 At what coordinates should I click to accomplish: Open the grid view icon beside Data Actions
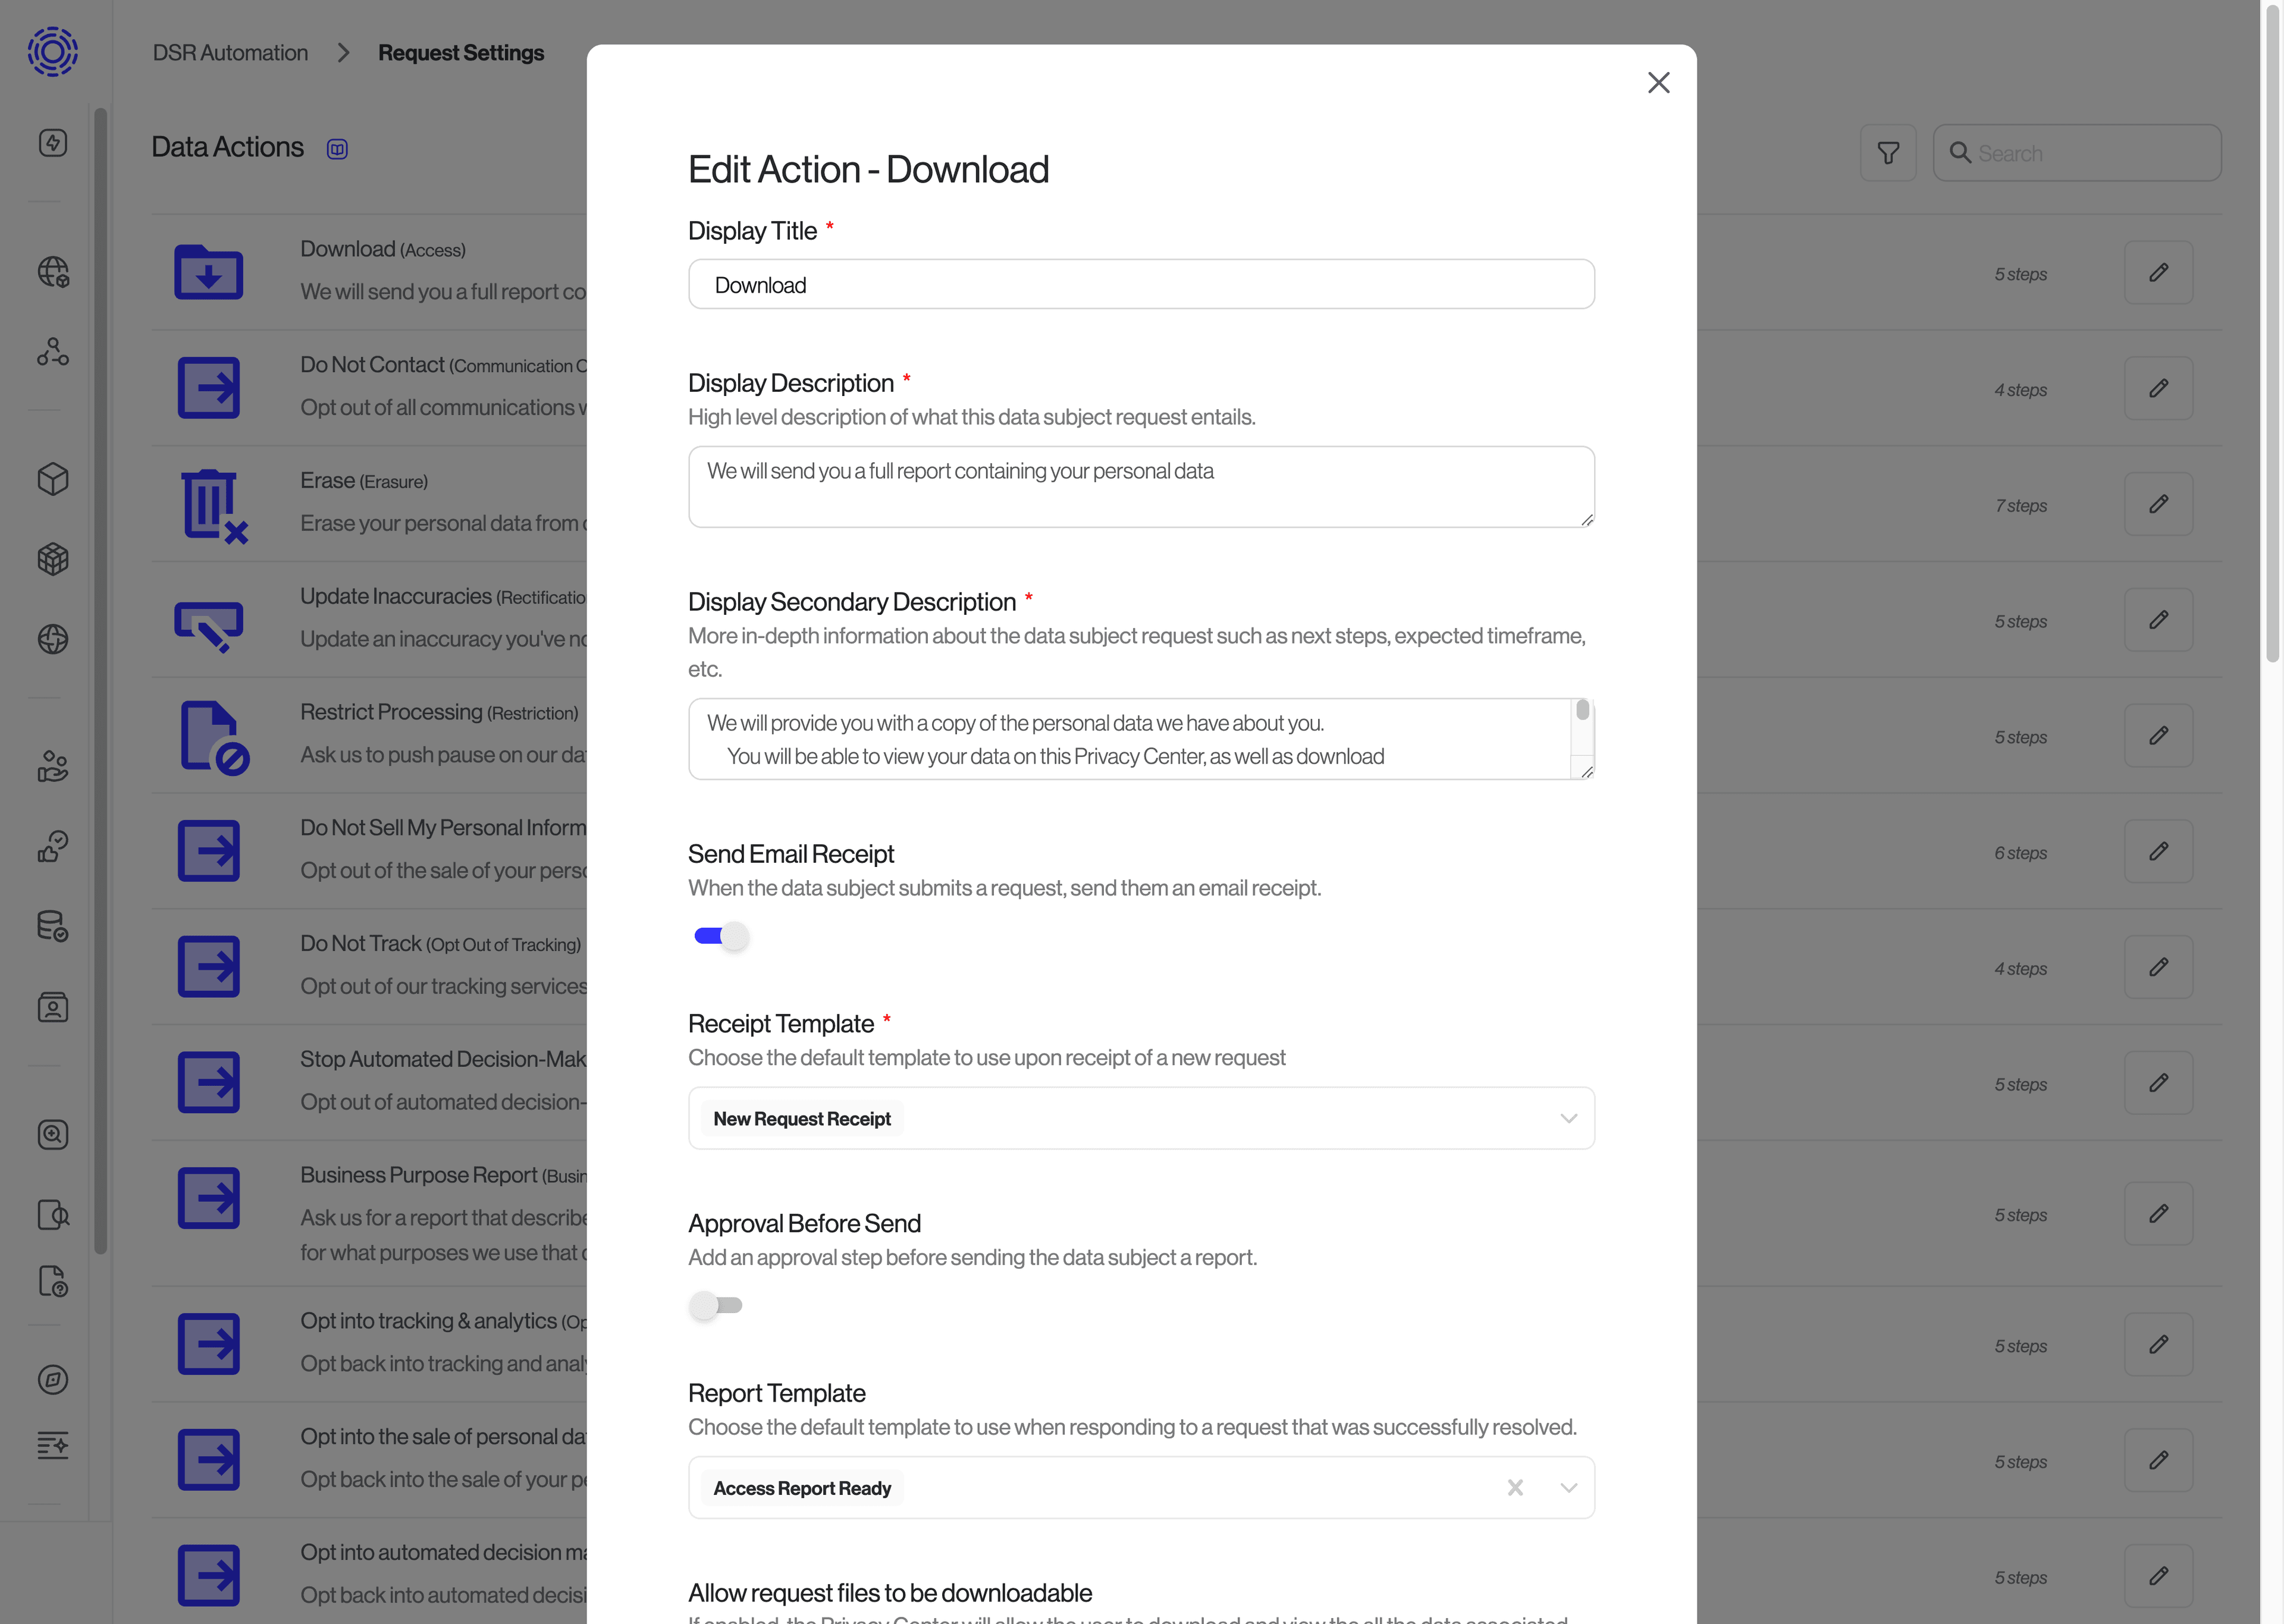pyautogui.click(x=337, y=148)
